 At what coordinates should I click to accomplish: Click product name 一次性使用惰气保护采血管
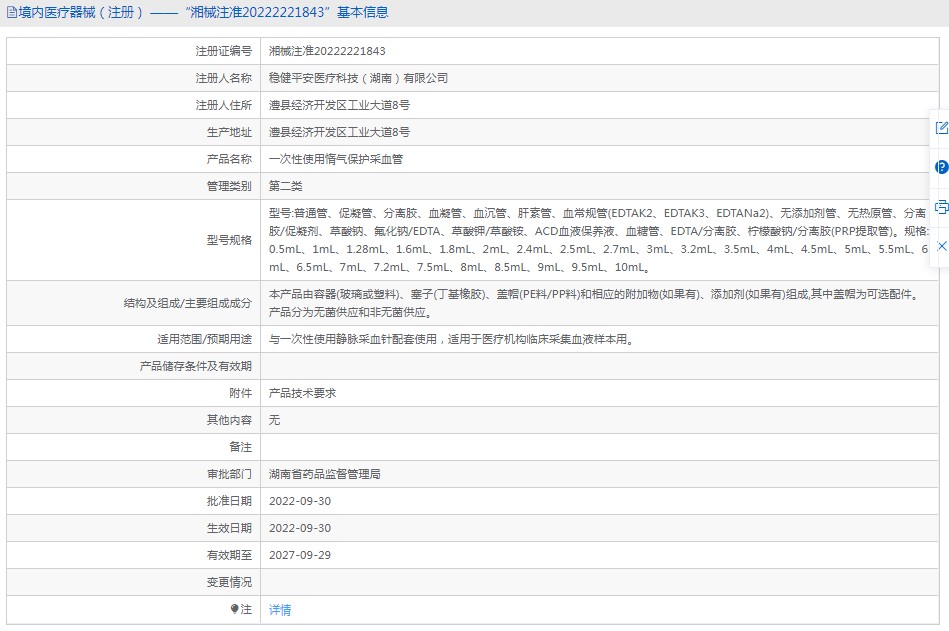[x=336, y=159]
